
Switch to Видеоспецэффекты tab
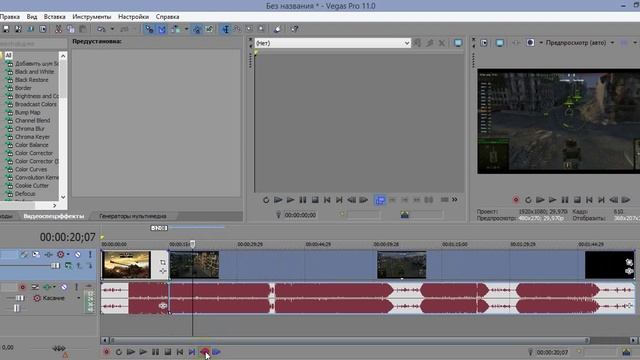coord(53,216)
